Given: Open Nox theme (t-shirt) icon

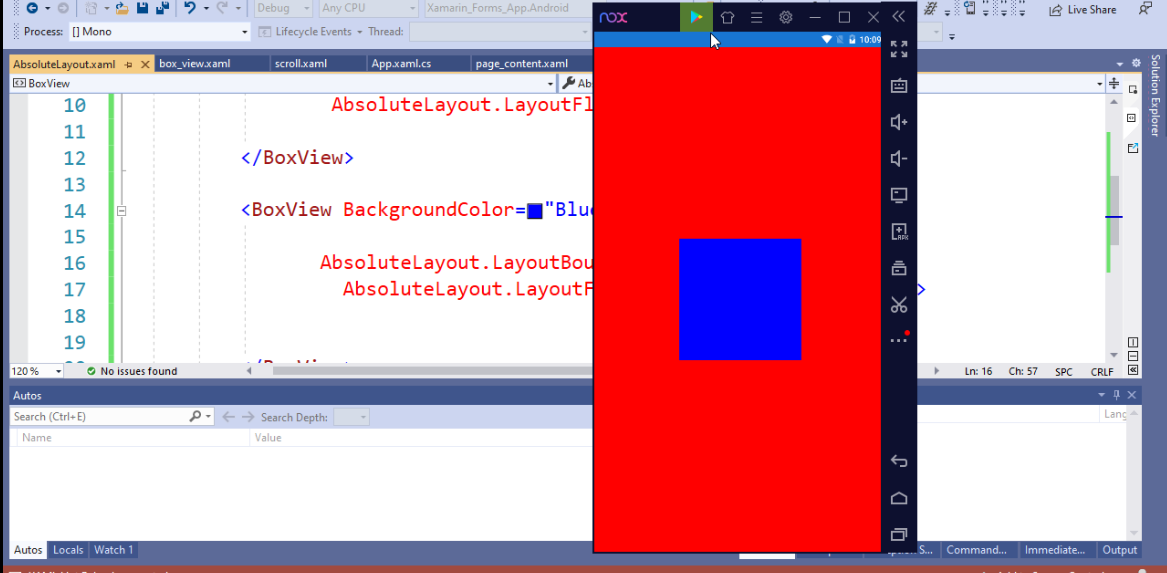Looking at the screenshot, I should 727,17.
